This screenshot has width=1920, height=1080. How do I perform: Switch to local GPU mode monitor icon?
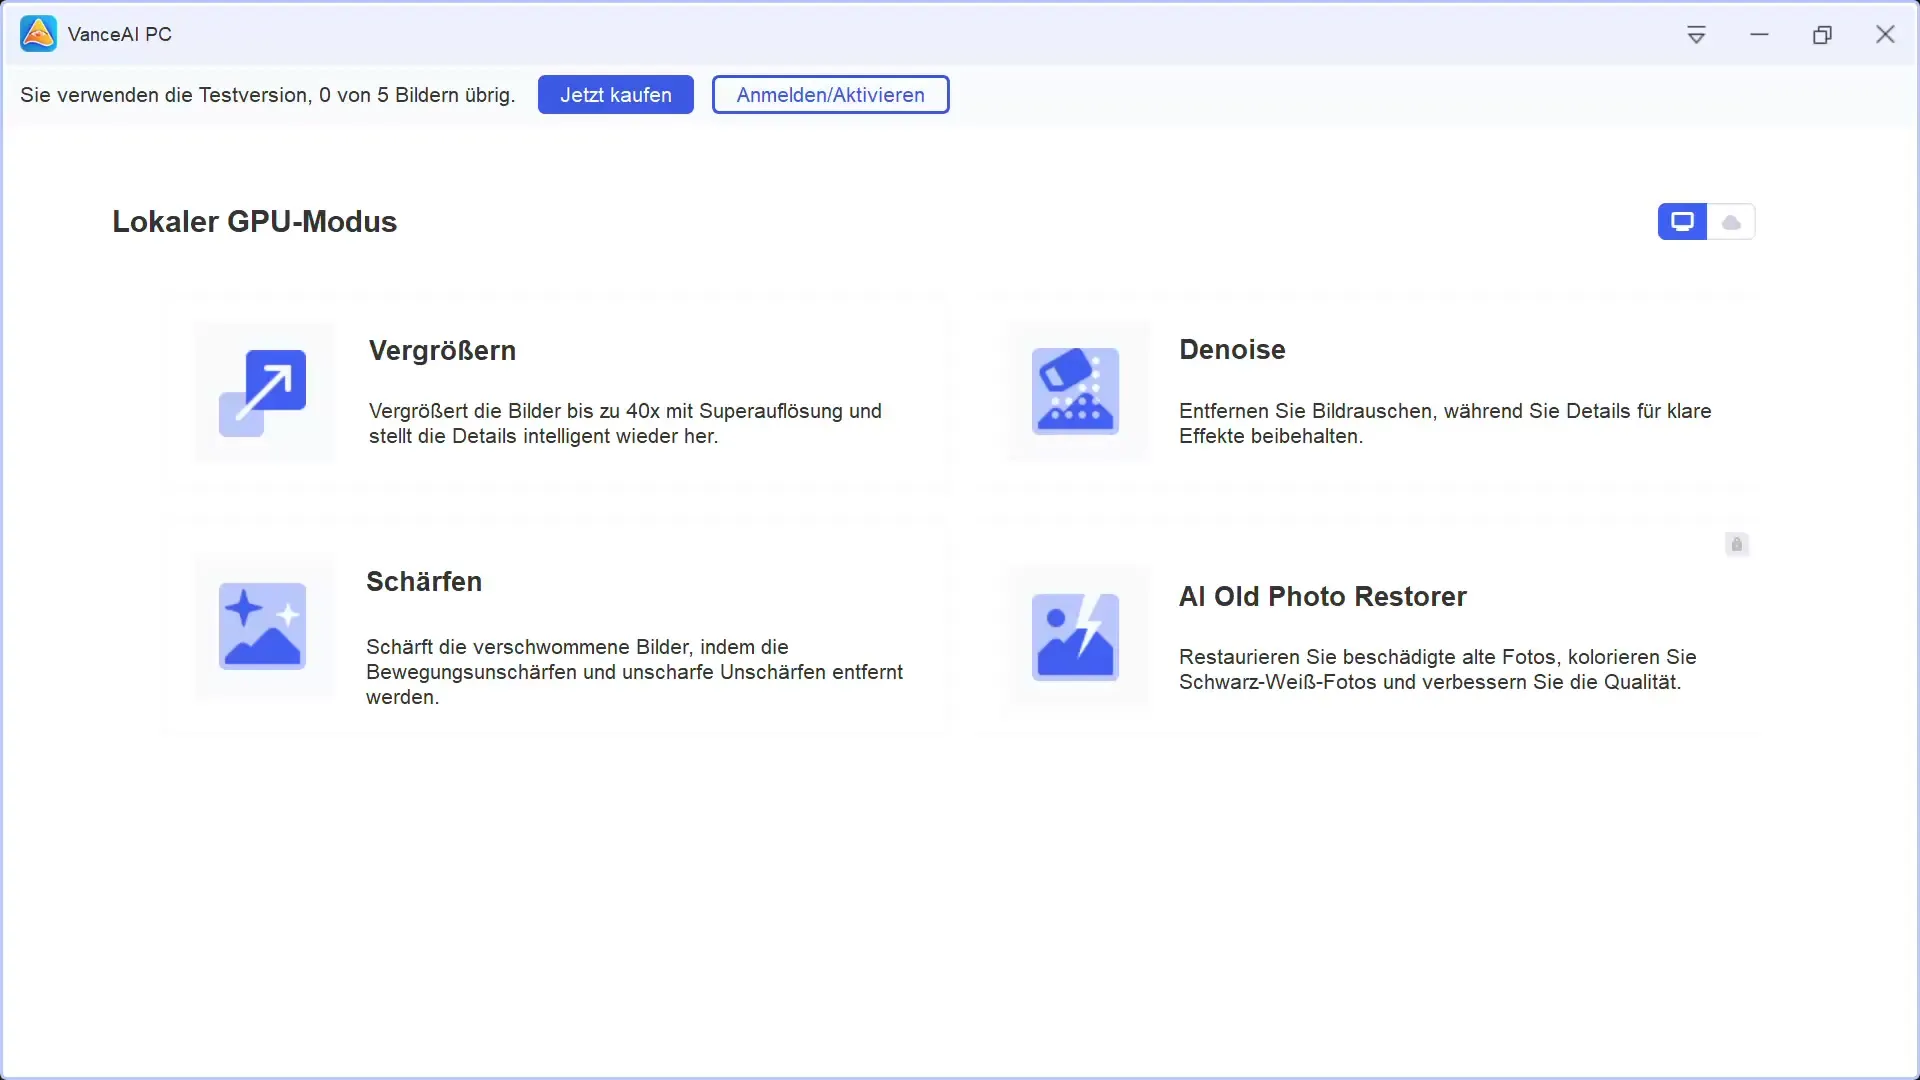(1682, 222)
